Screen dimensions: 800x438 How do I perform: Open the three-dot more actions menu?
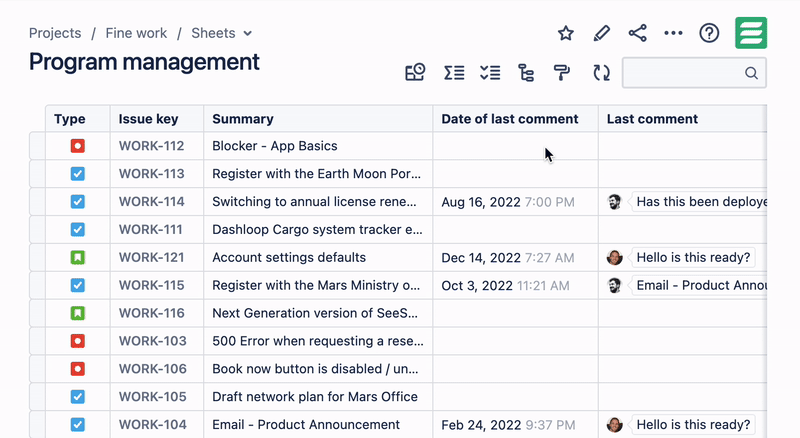tap(673, 33)
